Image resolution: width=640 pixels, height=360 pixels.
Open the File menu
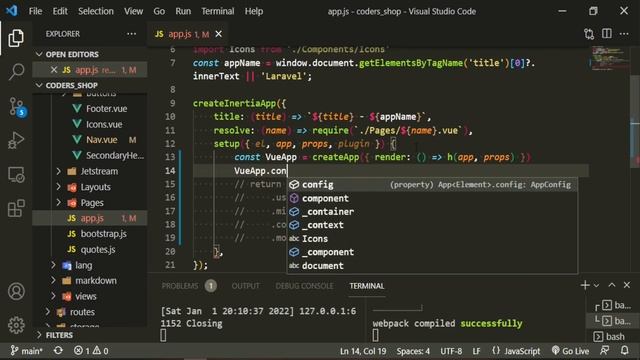pyautogui.click(x=36, y=11)
